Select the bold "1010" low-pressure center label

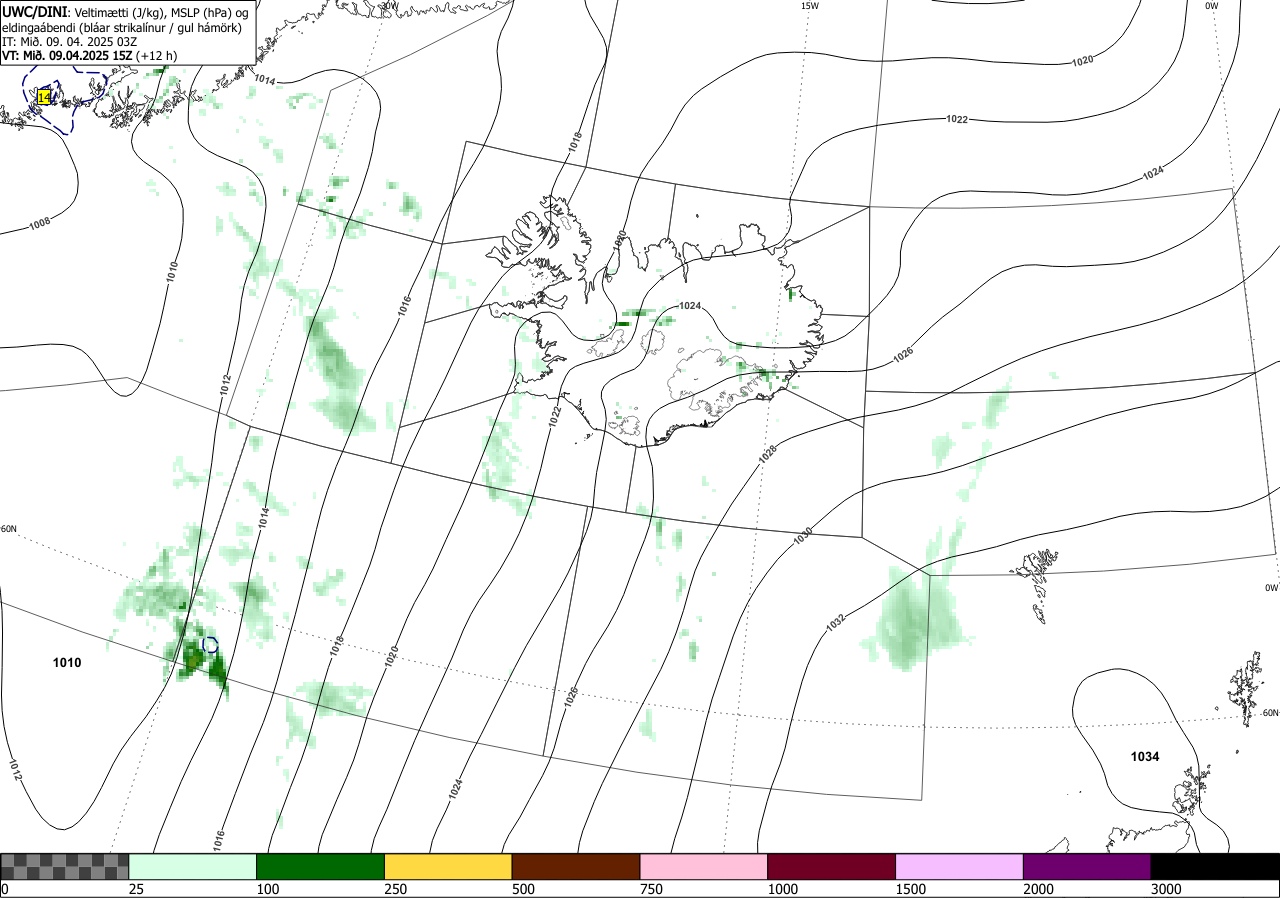[67, 663]
